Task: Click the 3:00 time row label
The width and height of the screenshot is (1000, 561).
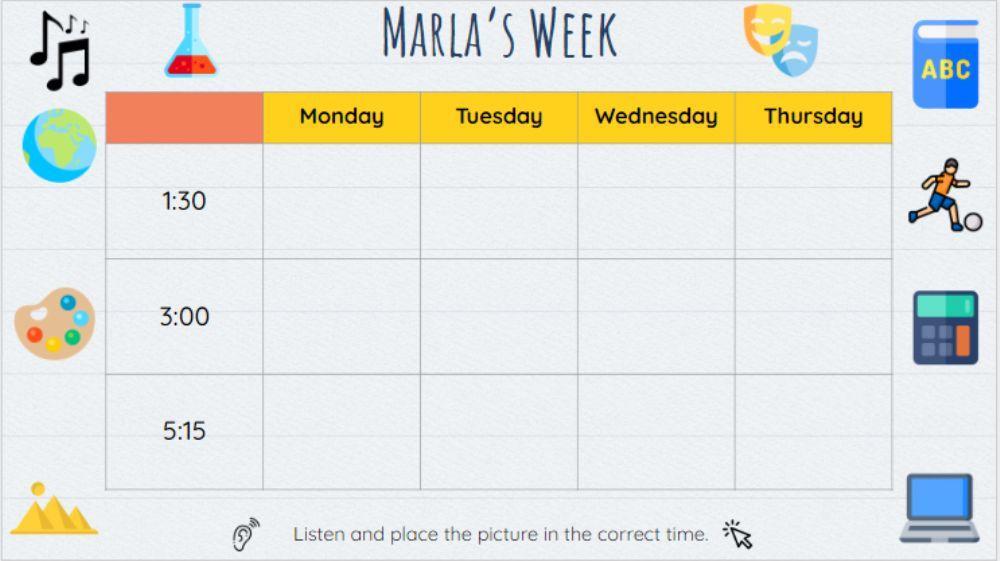Action: pos(184,317)
